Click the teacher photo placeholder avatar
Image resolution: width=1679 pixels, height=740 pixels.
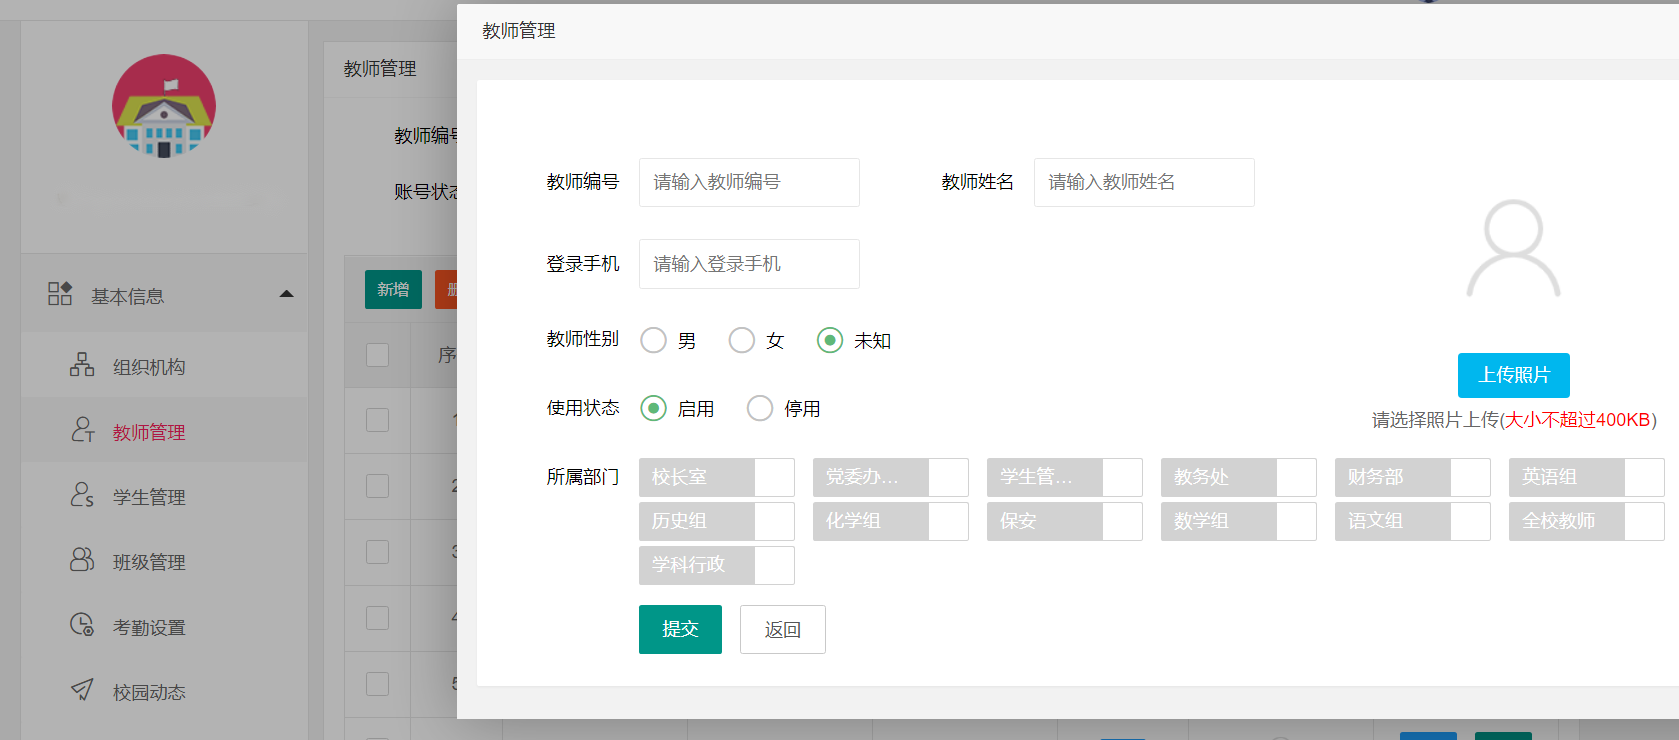pos(1513,249)
